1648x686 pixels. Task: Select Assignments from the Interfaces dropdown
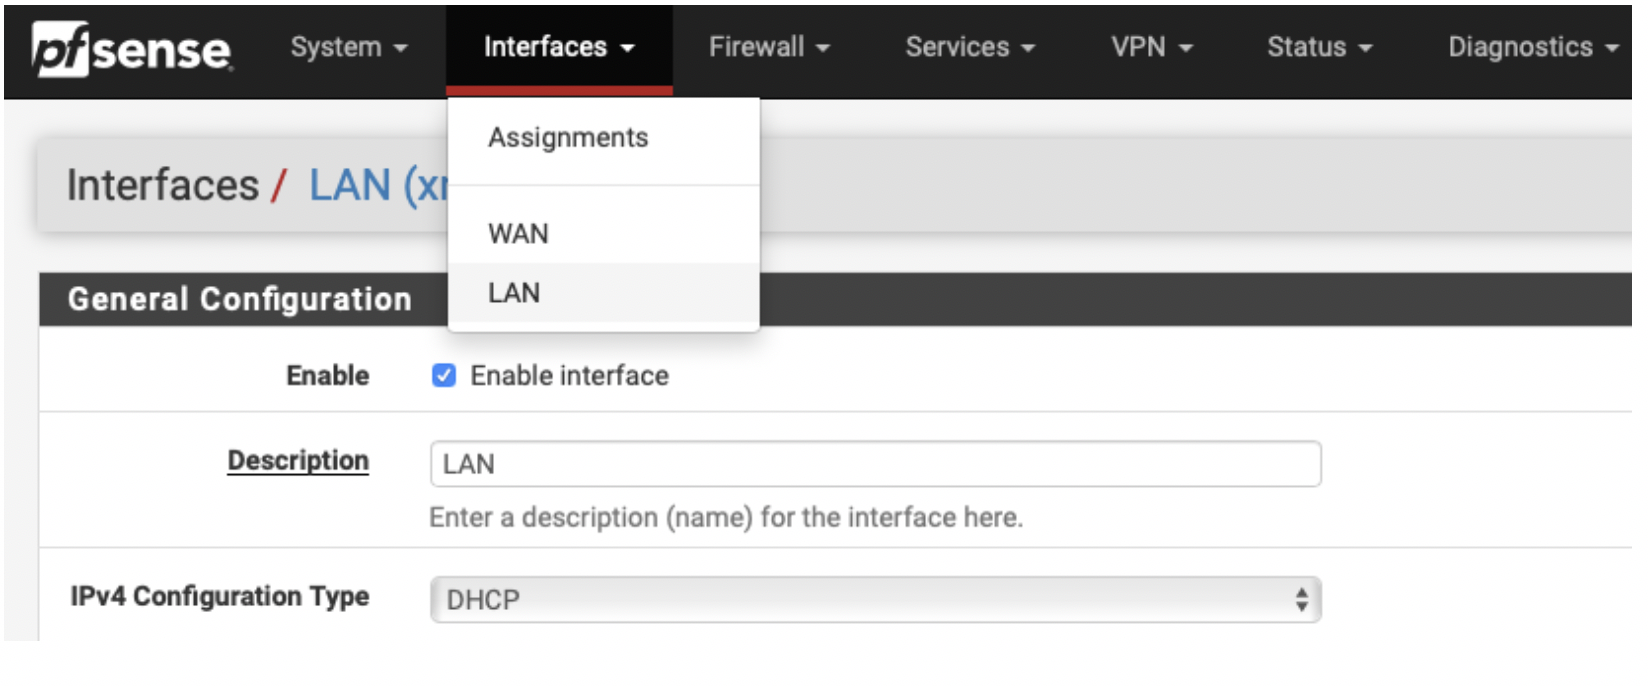pyautogui.click(x=568, y=138)
